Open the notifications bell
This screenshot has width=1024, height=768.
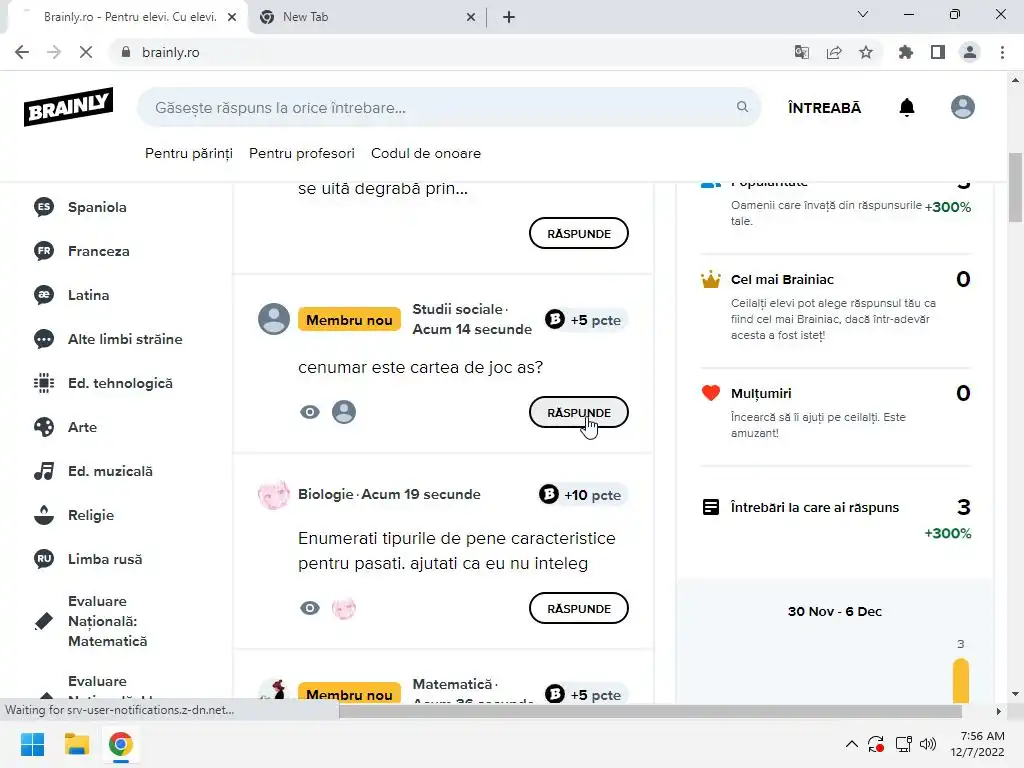click(906, 107)
